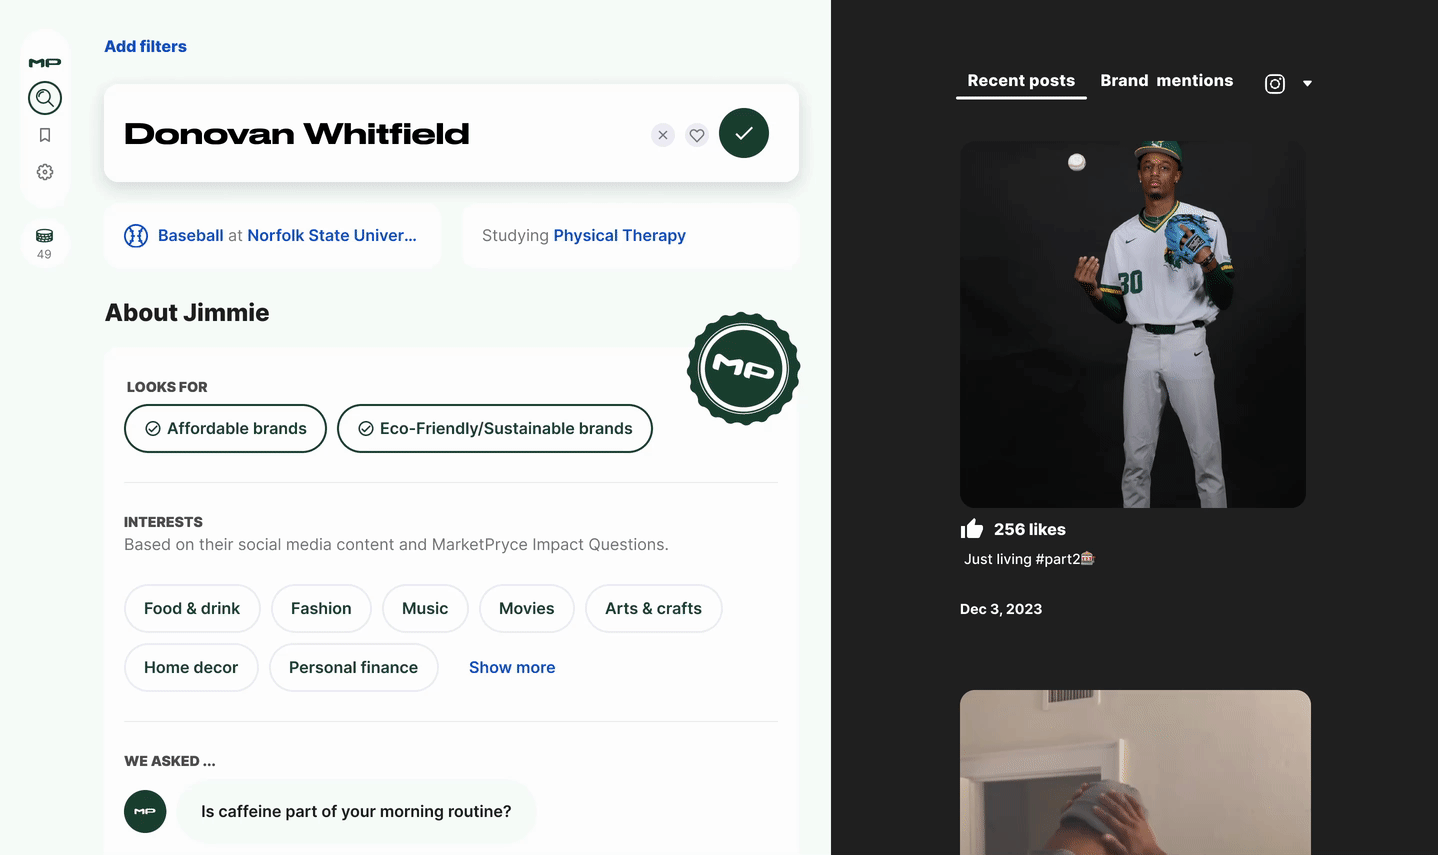Screen dimensions: 1438x855
Task: Click the MP logo in sidebar
Action: (45, 63)
